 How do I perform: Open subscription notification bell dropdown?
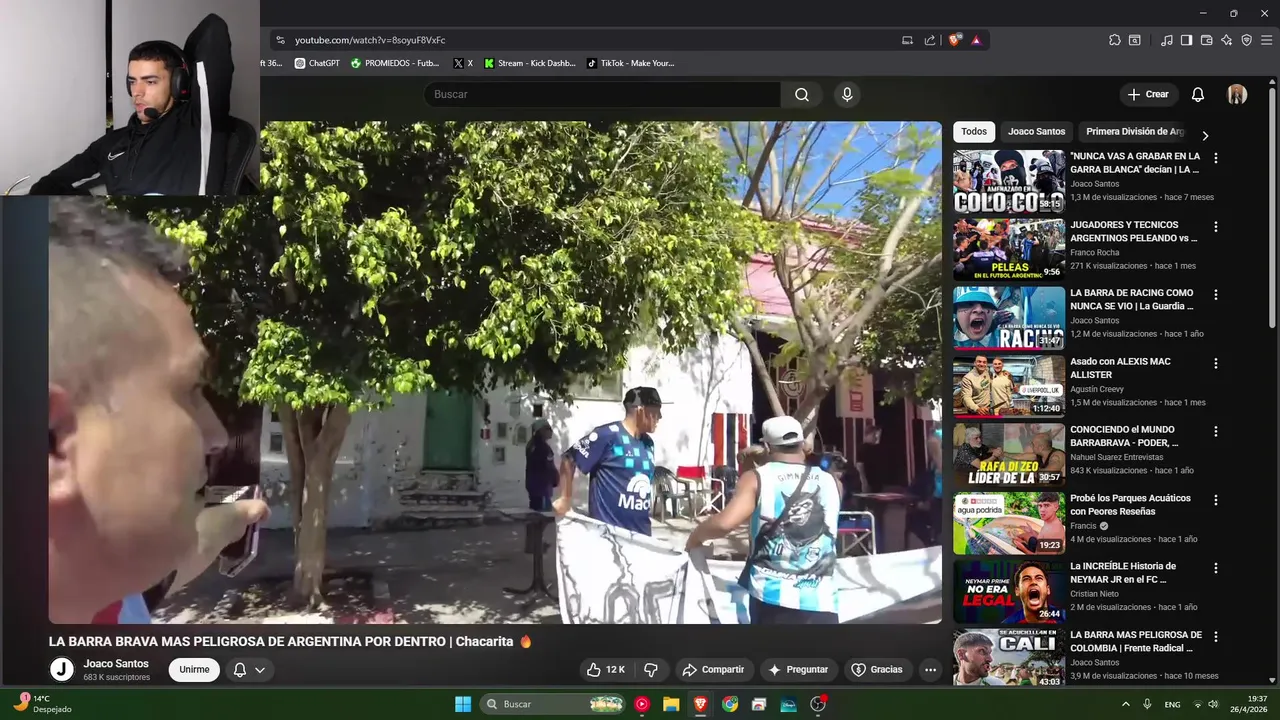coord(249,670)
